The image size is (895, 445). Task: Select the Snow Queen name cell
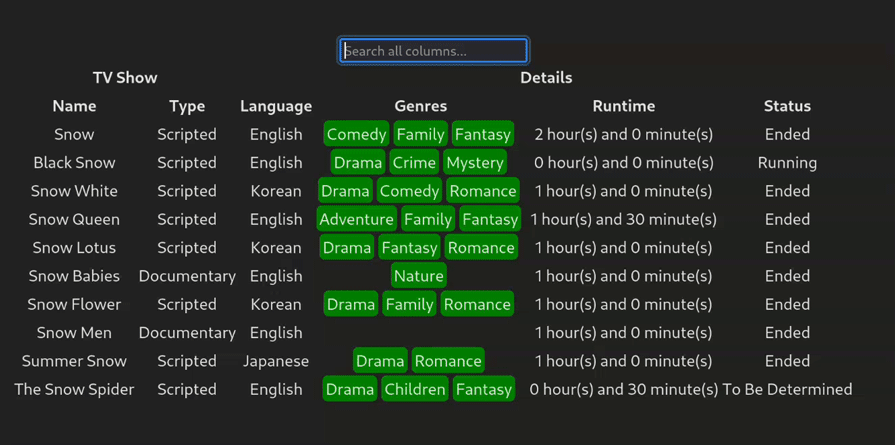click(74, 220)
